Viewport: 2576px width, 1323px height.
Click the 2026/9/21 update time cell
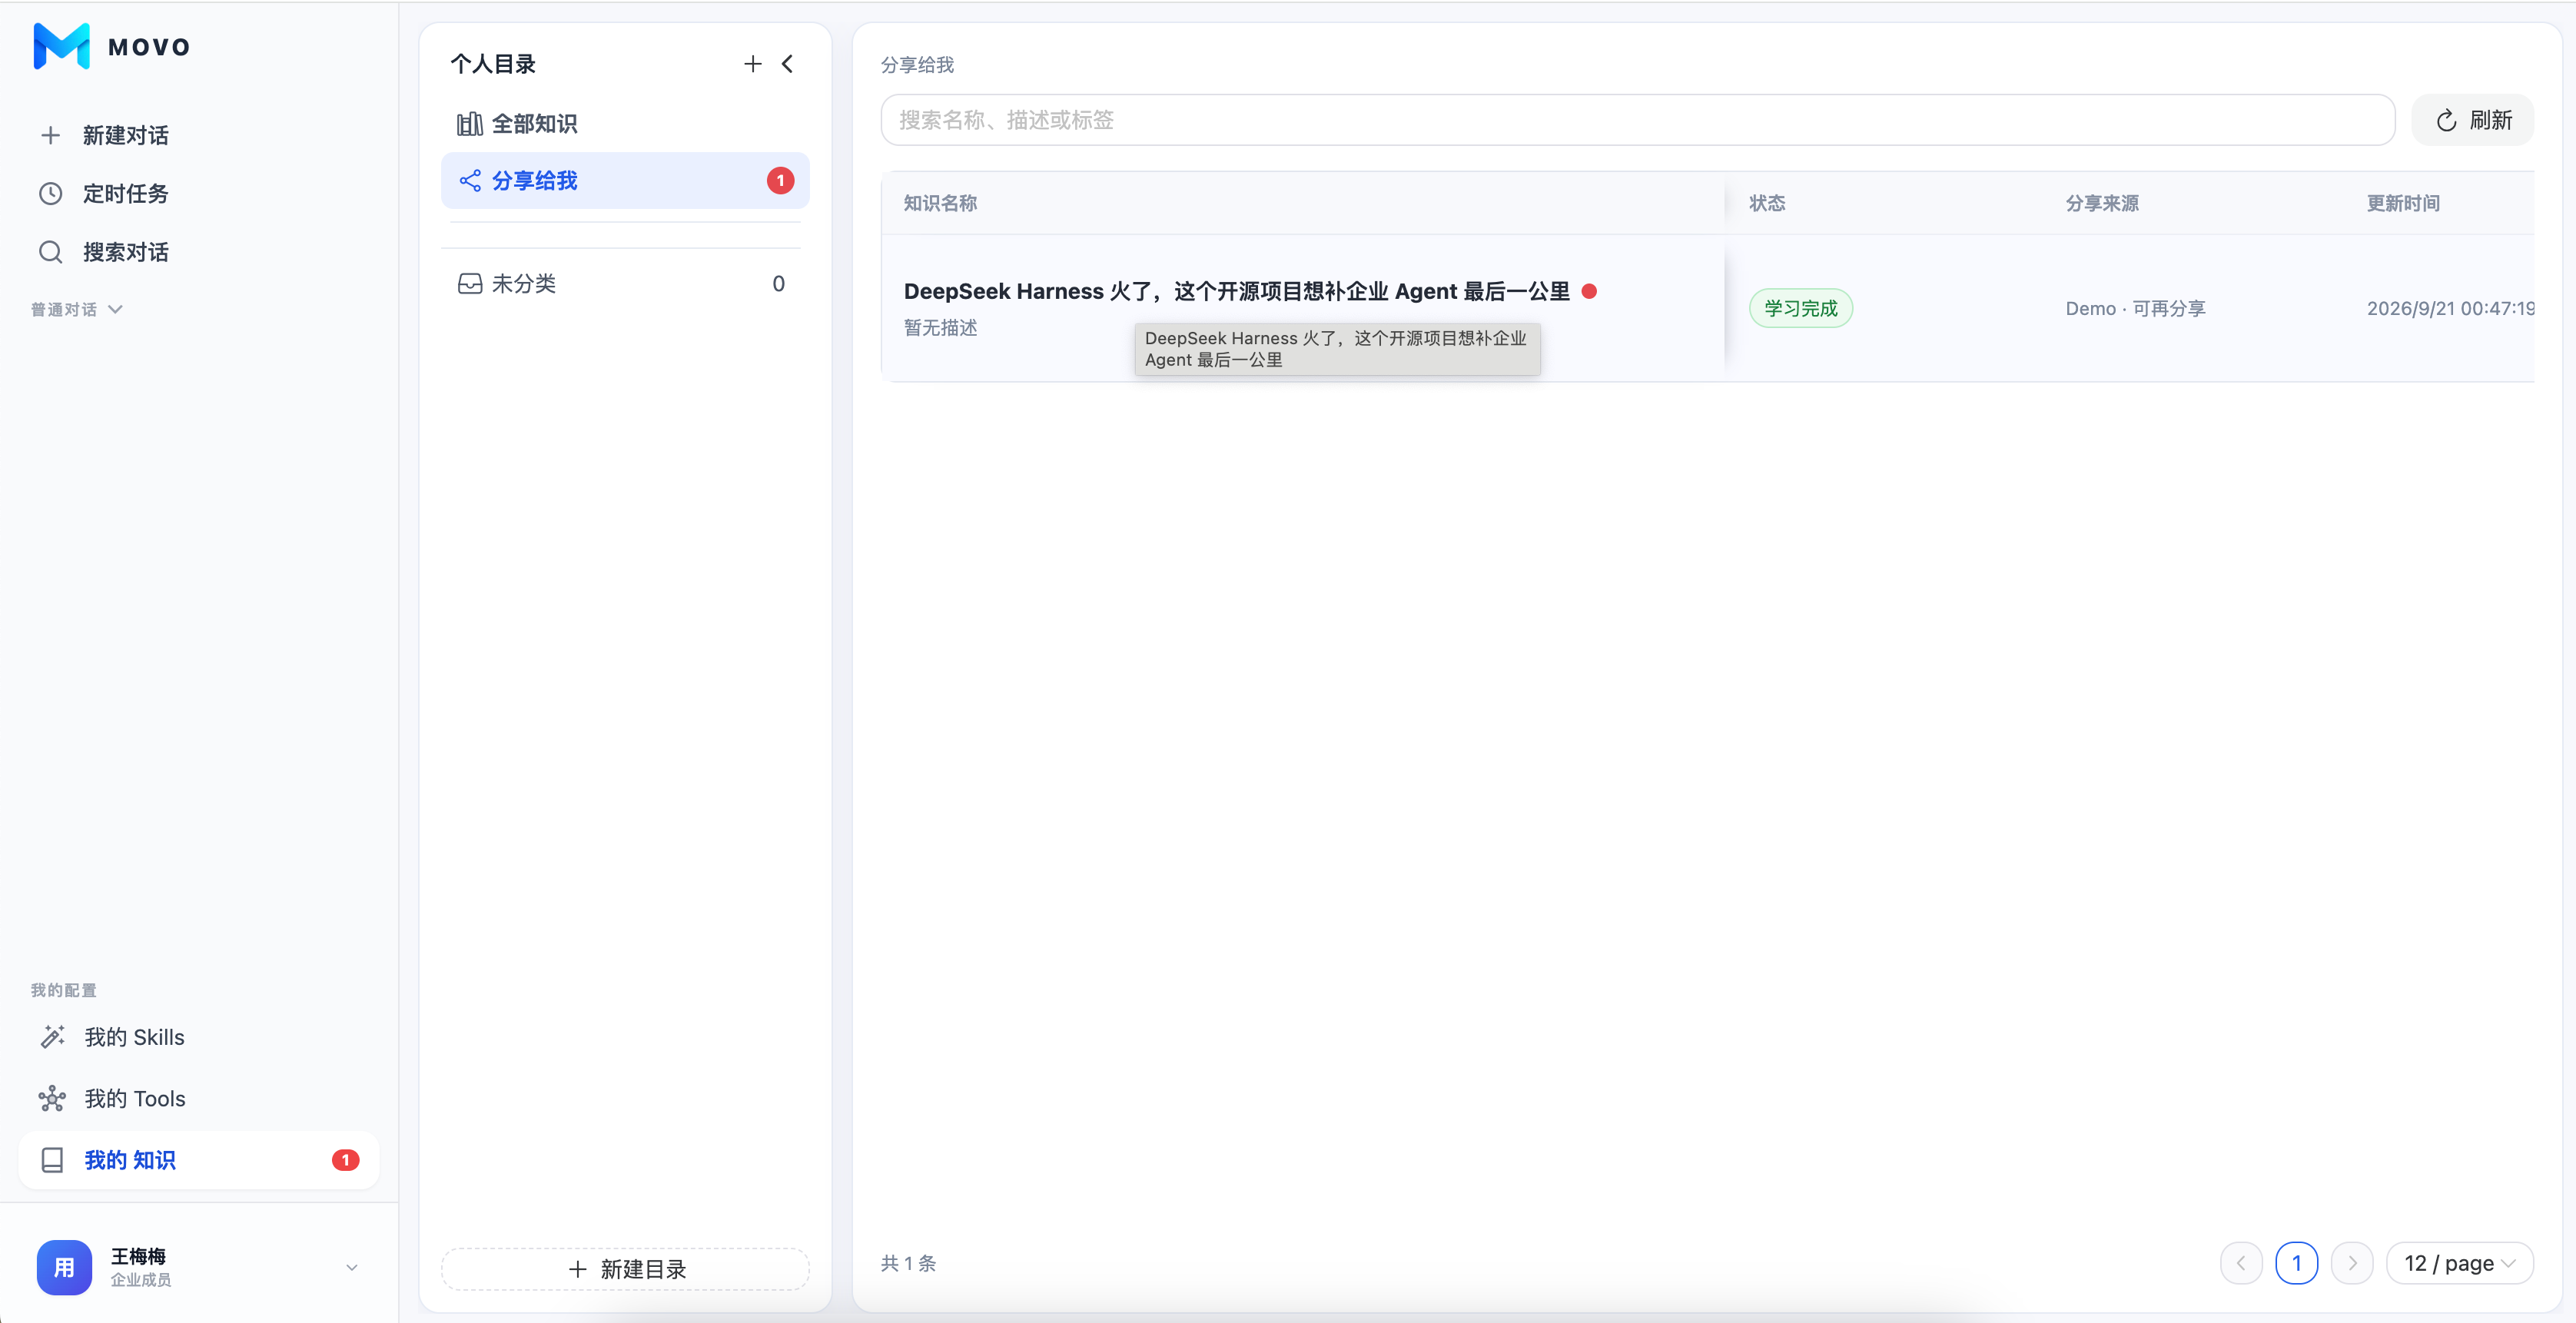click(x=2450, y=308)
